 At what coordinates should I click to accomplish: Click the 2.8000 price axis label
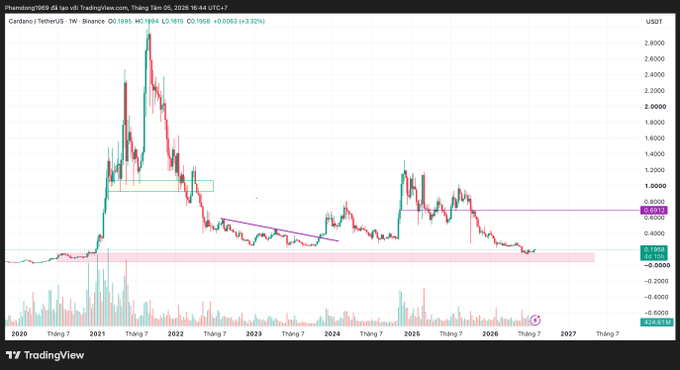click(654, 43)
